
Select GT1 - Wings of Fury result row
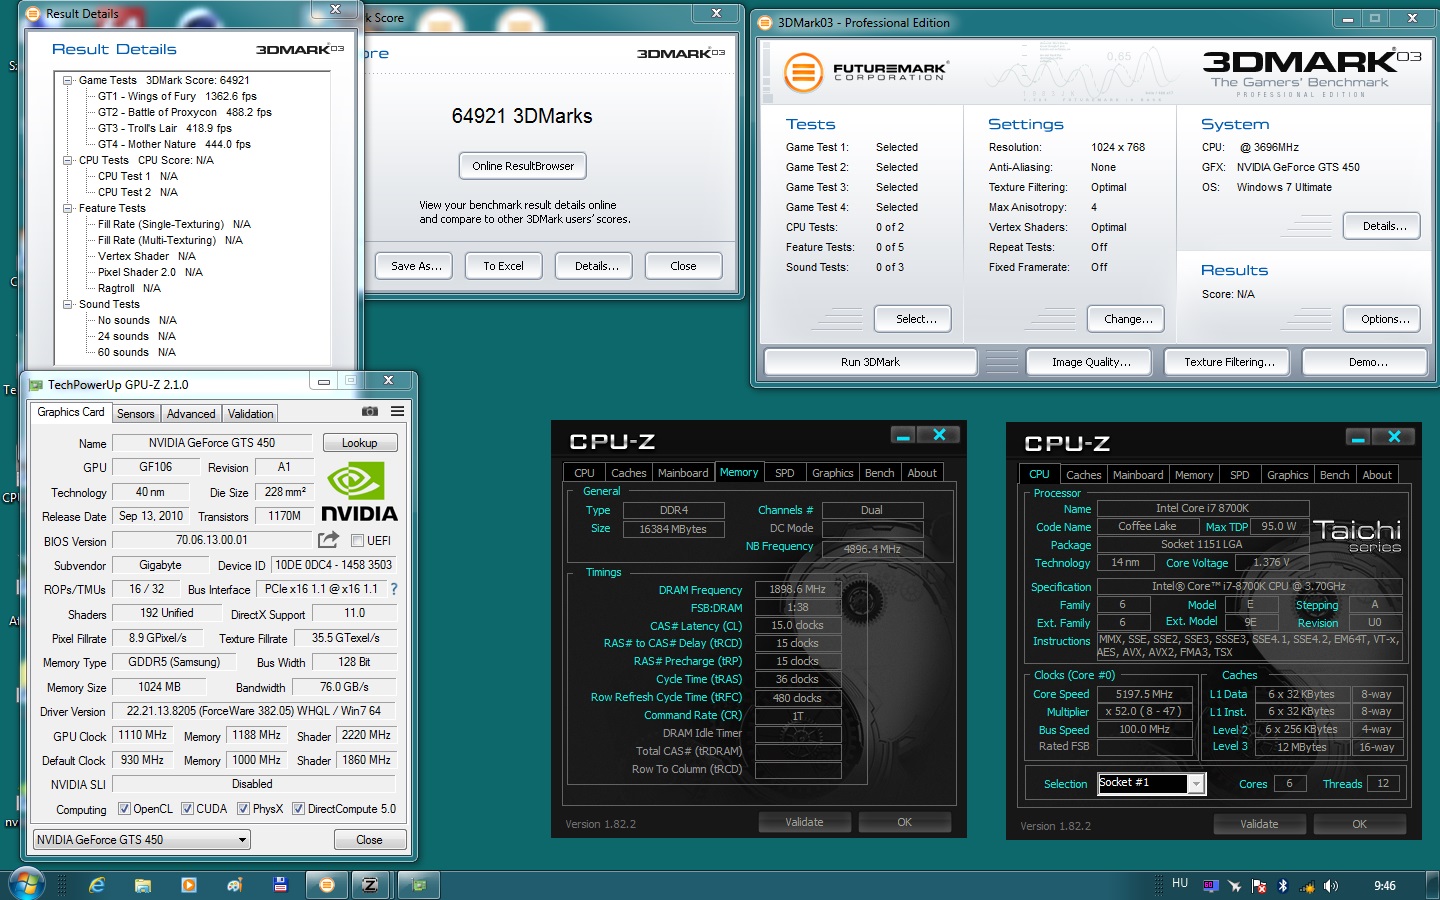[x=177, y=96]
